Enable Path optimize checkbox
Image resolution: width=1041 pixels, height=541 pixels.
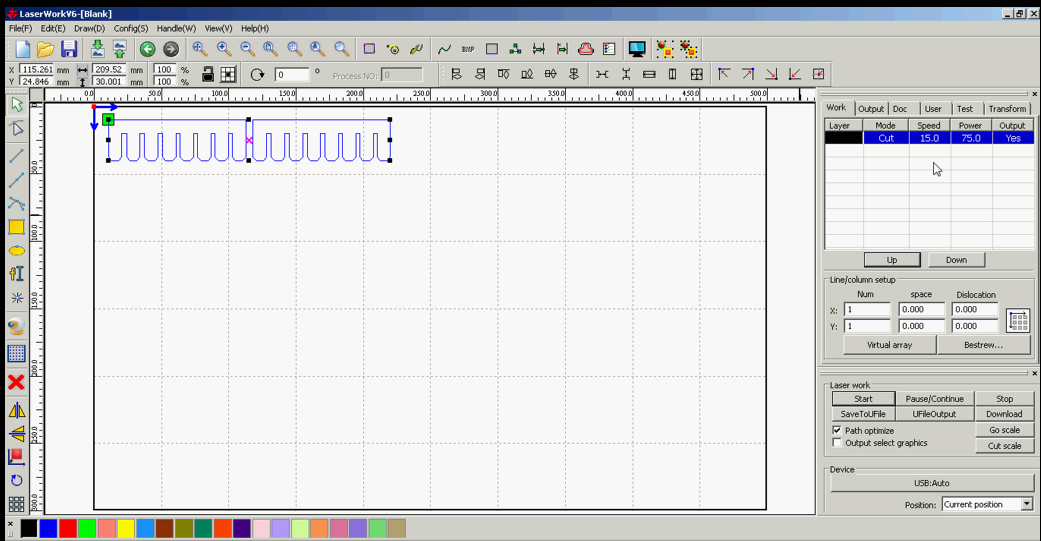pos(837,430)
